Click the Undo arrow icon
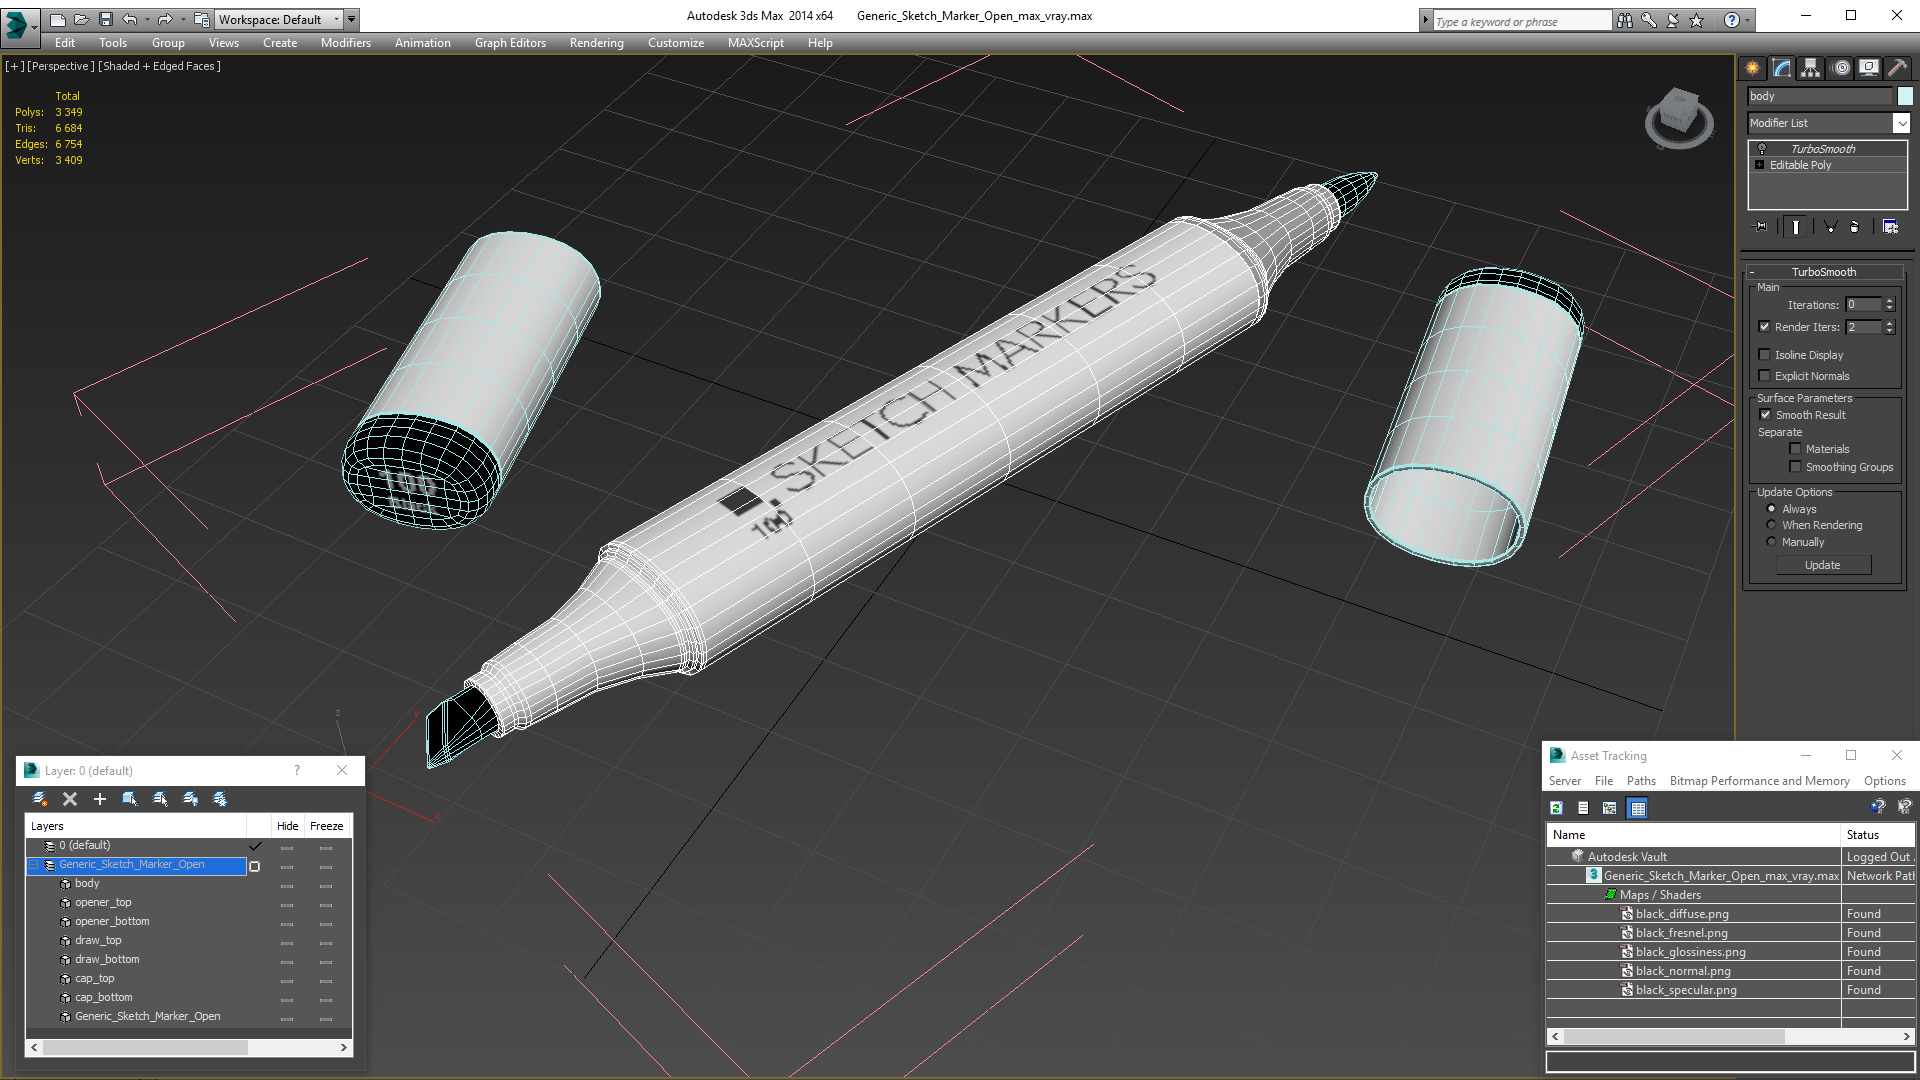This screenshot has height=1080, width=1920. (130, 19)
